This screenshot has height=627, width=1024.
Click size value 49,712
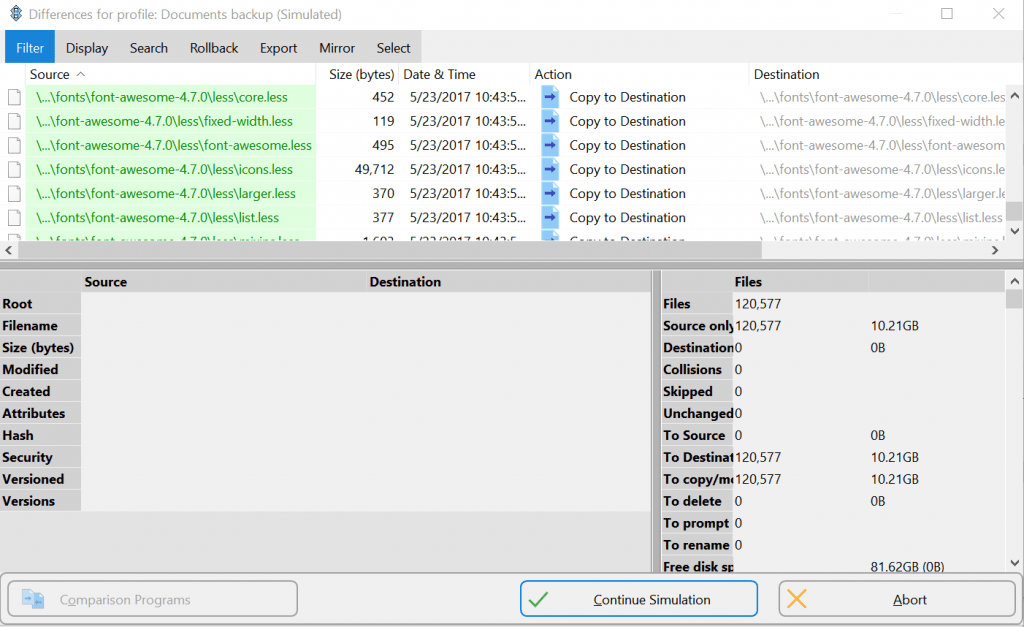click(x=374, y=170)
